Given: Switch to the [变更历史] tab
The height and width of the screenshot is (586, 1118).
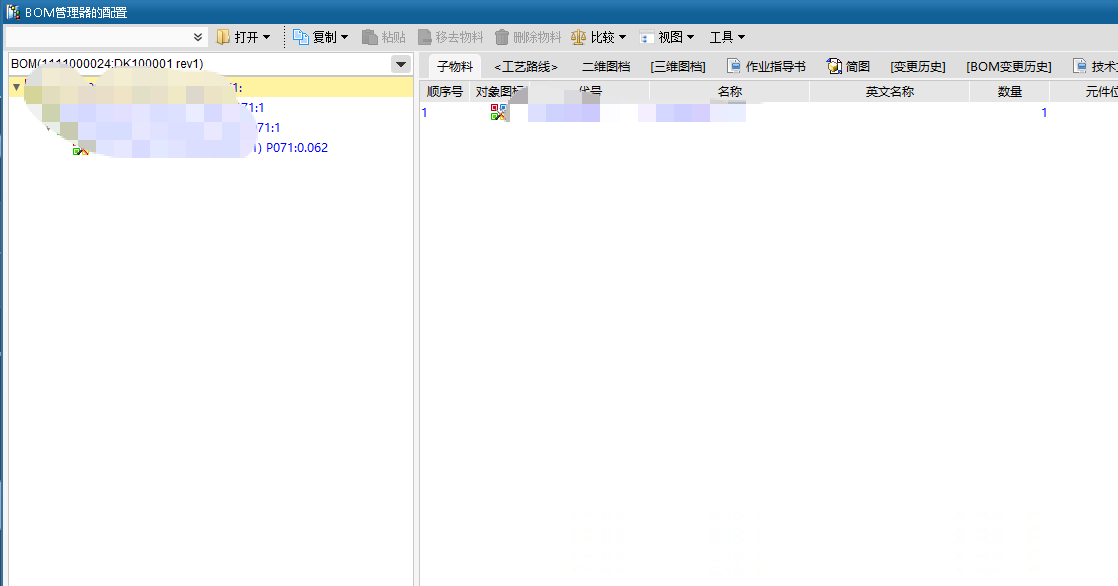Looking at the screenshot, I should (918, 66).
